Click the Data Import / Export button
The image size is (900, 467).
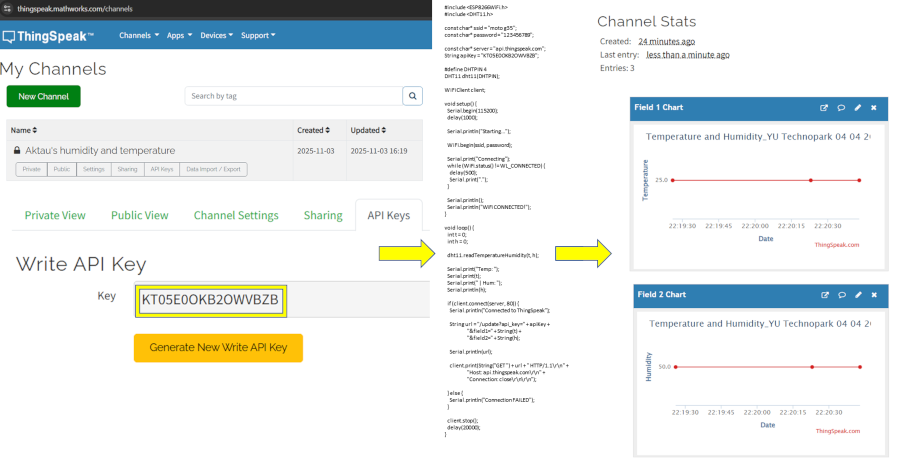(x=213, y=169)
